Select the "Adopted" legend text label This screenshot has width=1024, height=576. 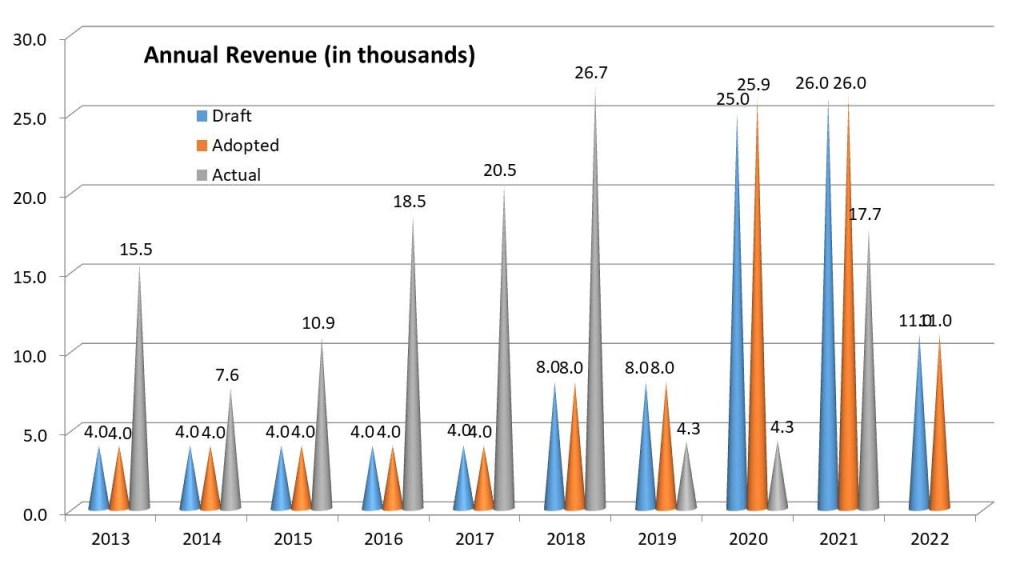246,145
